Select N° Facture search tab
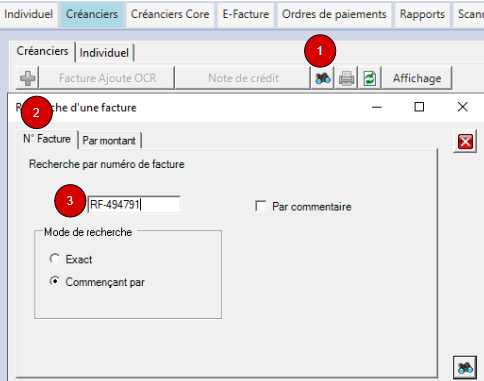 (x=47, y=139)
